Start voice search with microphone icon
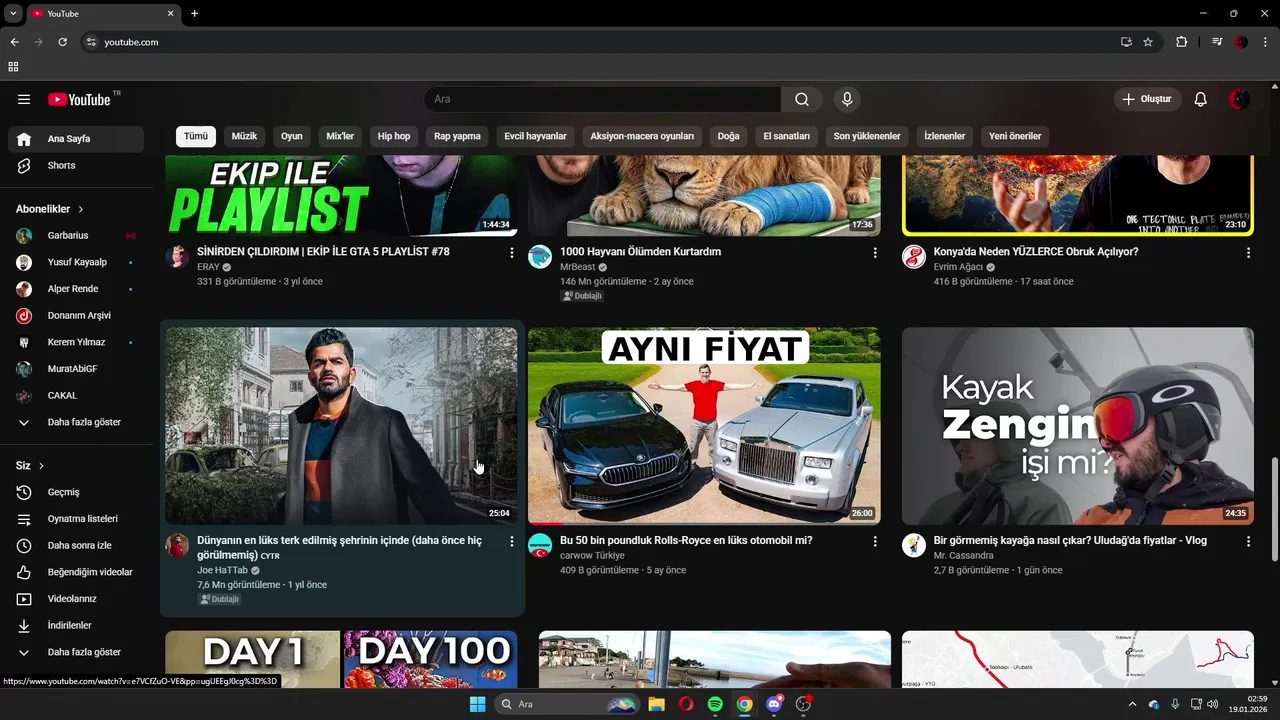Image resolution: width=1280 pixels, height=720 pixels. pyautogui.click(x=847, y=99)
